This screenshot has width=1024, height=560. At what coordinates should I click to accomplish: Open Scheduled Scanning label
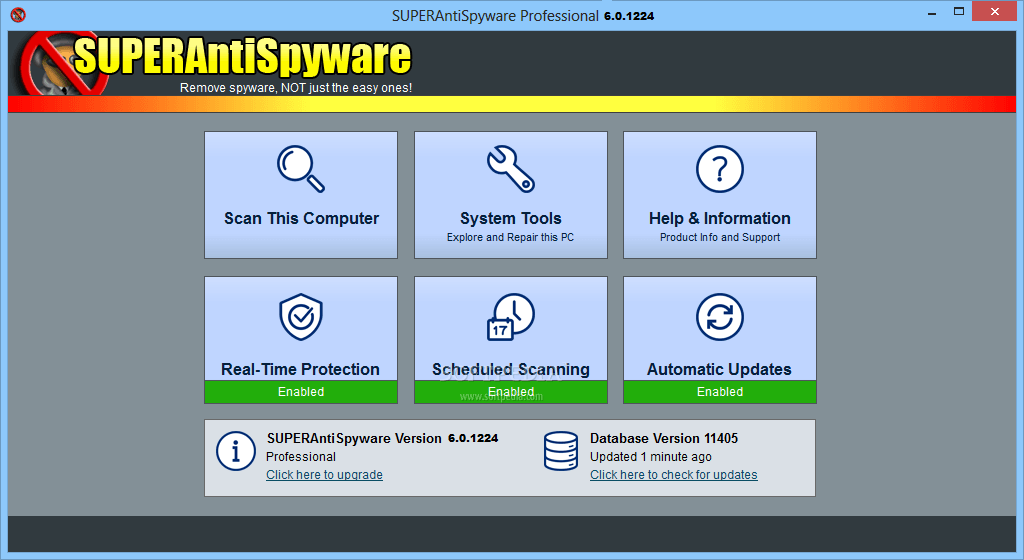point(511,369)
